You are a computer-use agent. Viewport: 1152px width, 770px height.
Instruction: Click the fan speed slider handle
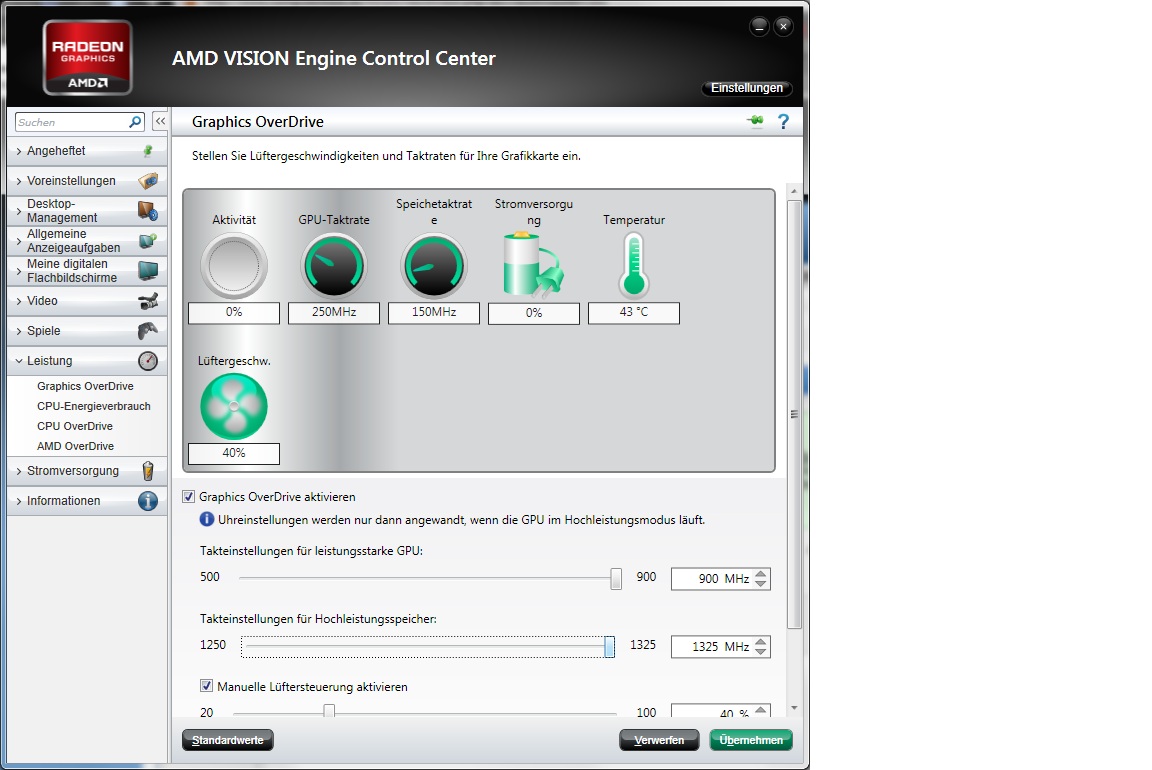(329, 710)
